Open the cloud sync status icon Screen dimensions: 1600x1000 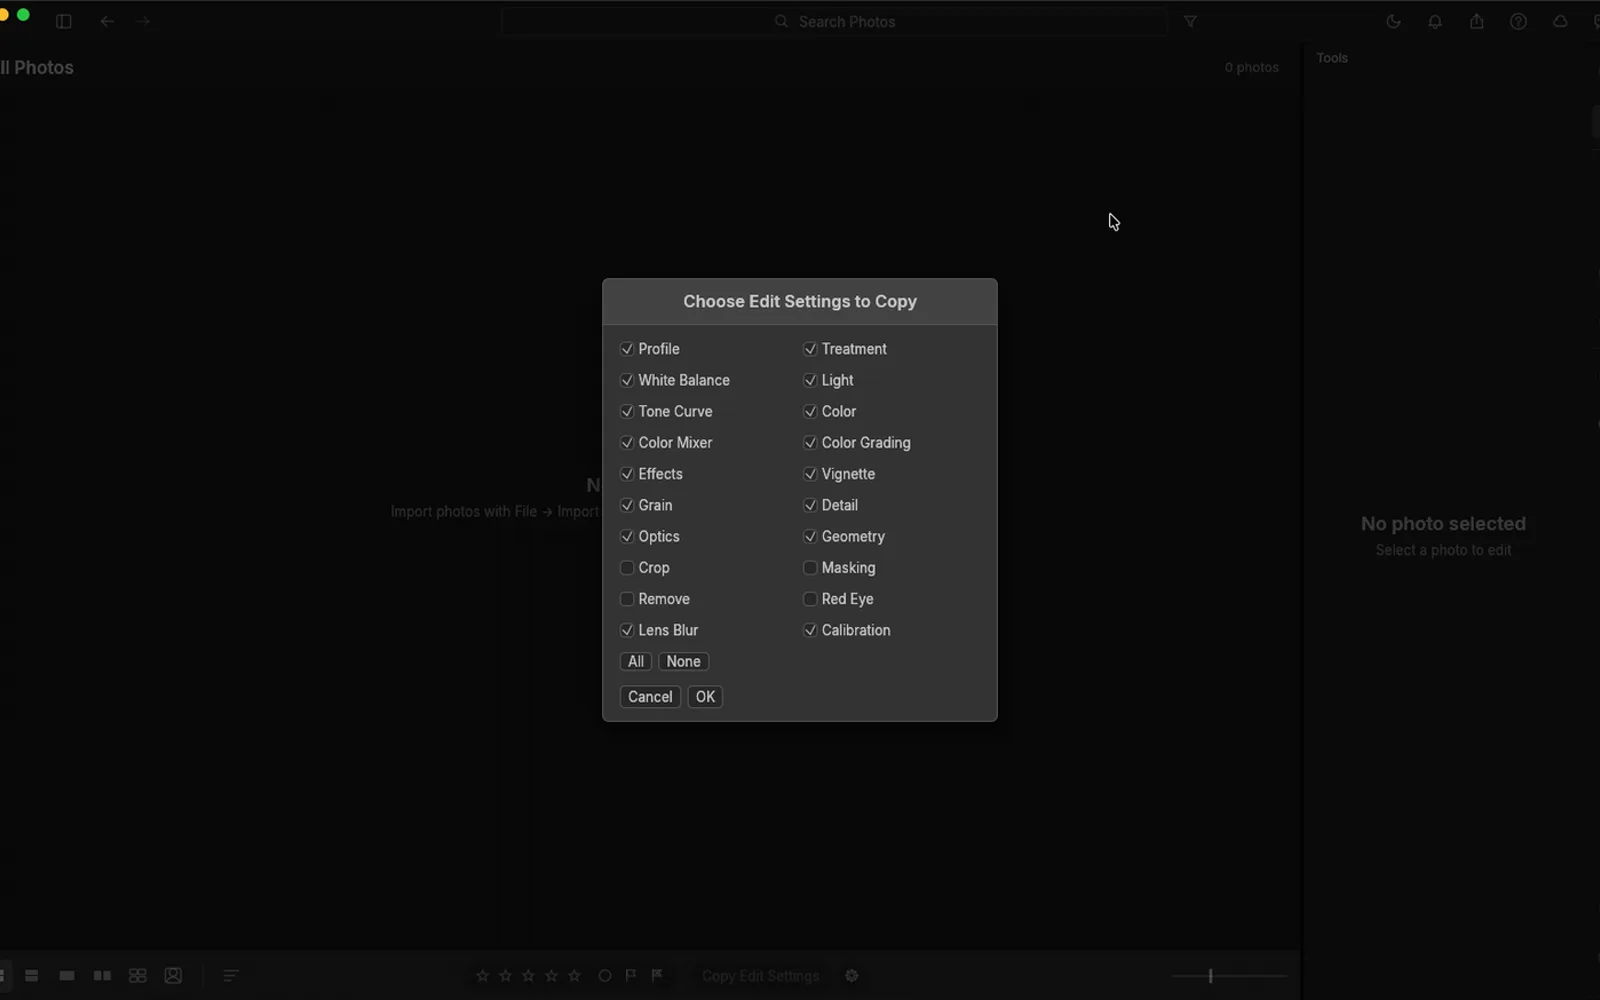1560,21
